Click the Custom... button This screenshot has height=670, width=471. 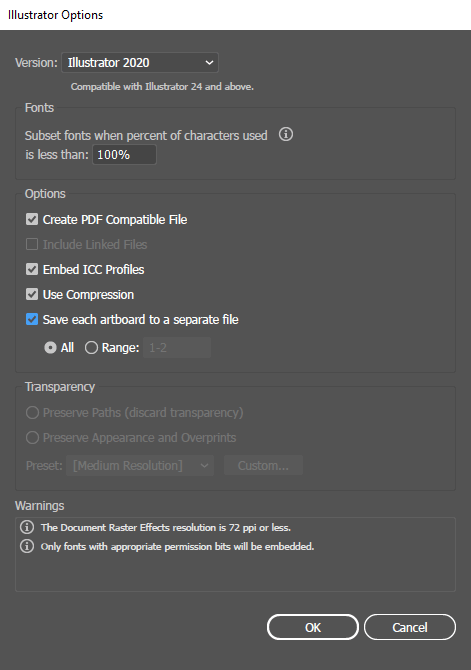pos(263,465)
